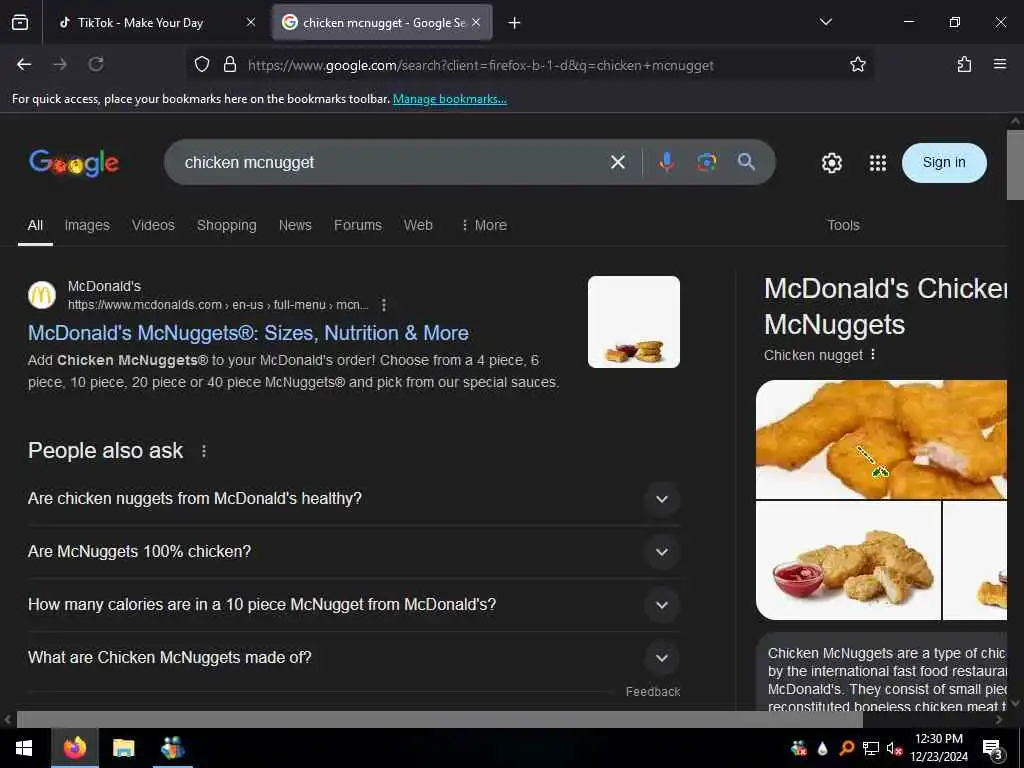Switch to the Images tab
This screenshot has height=768, width=1024.
(87, 225)
